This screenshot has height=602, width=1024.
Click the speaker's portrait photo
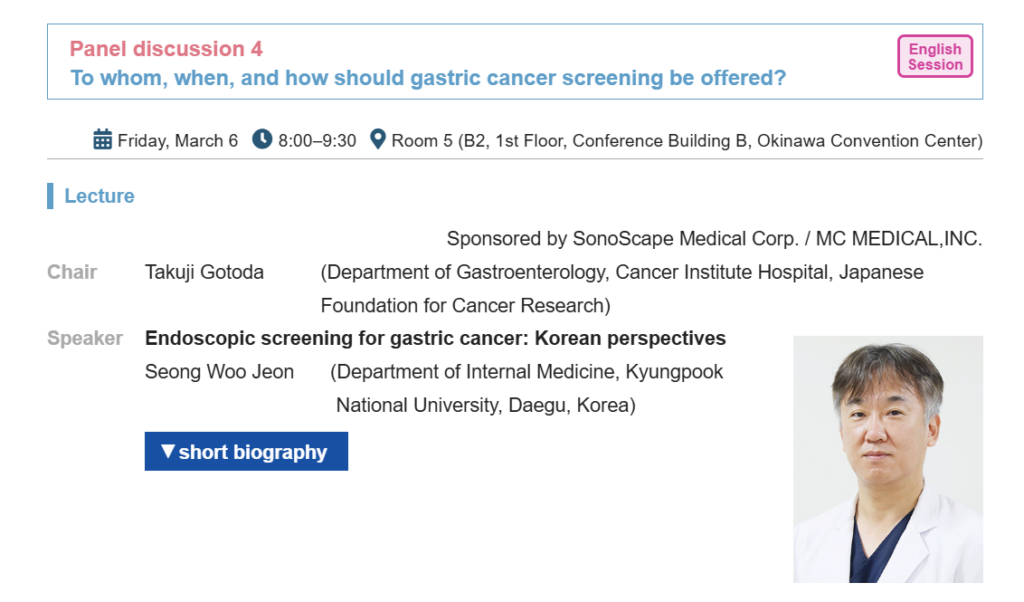pyautogui.click(x=887, y=459)
